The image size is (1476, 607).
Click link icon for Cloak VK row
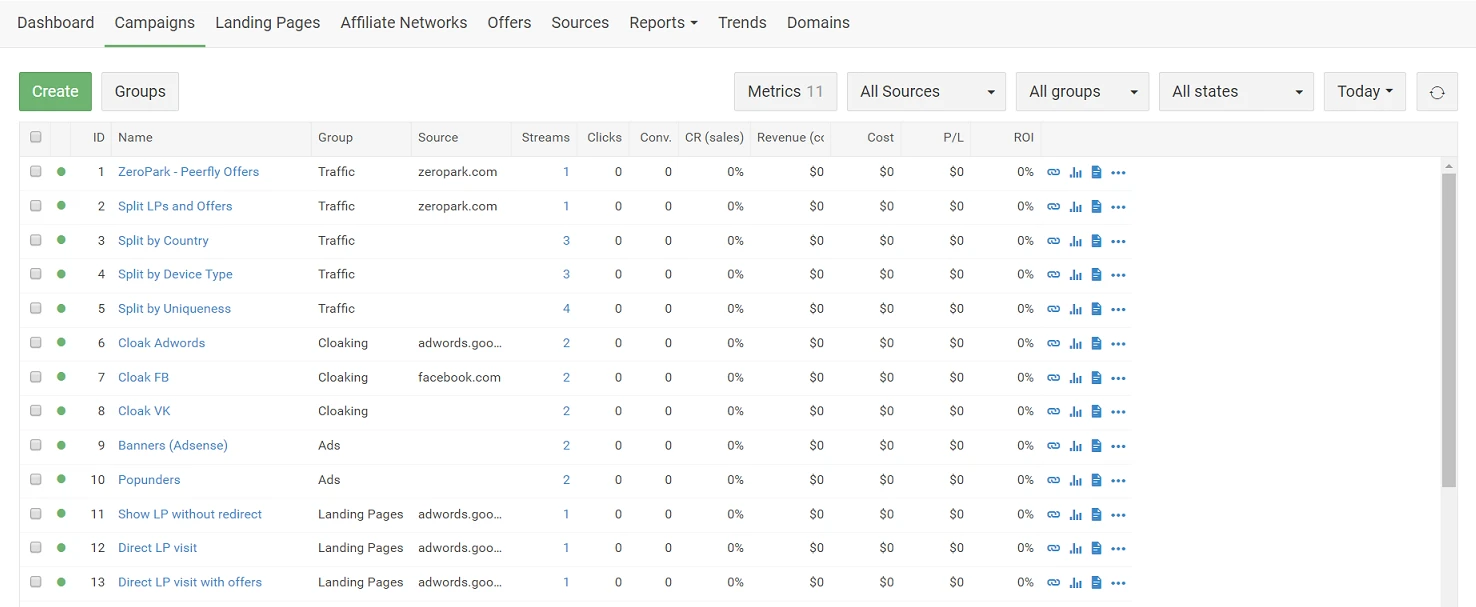1053,412
